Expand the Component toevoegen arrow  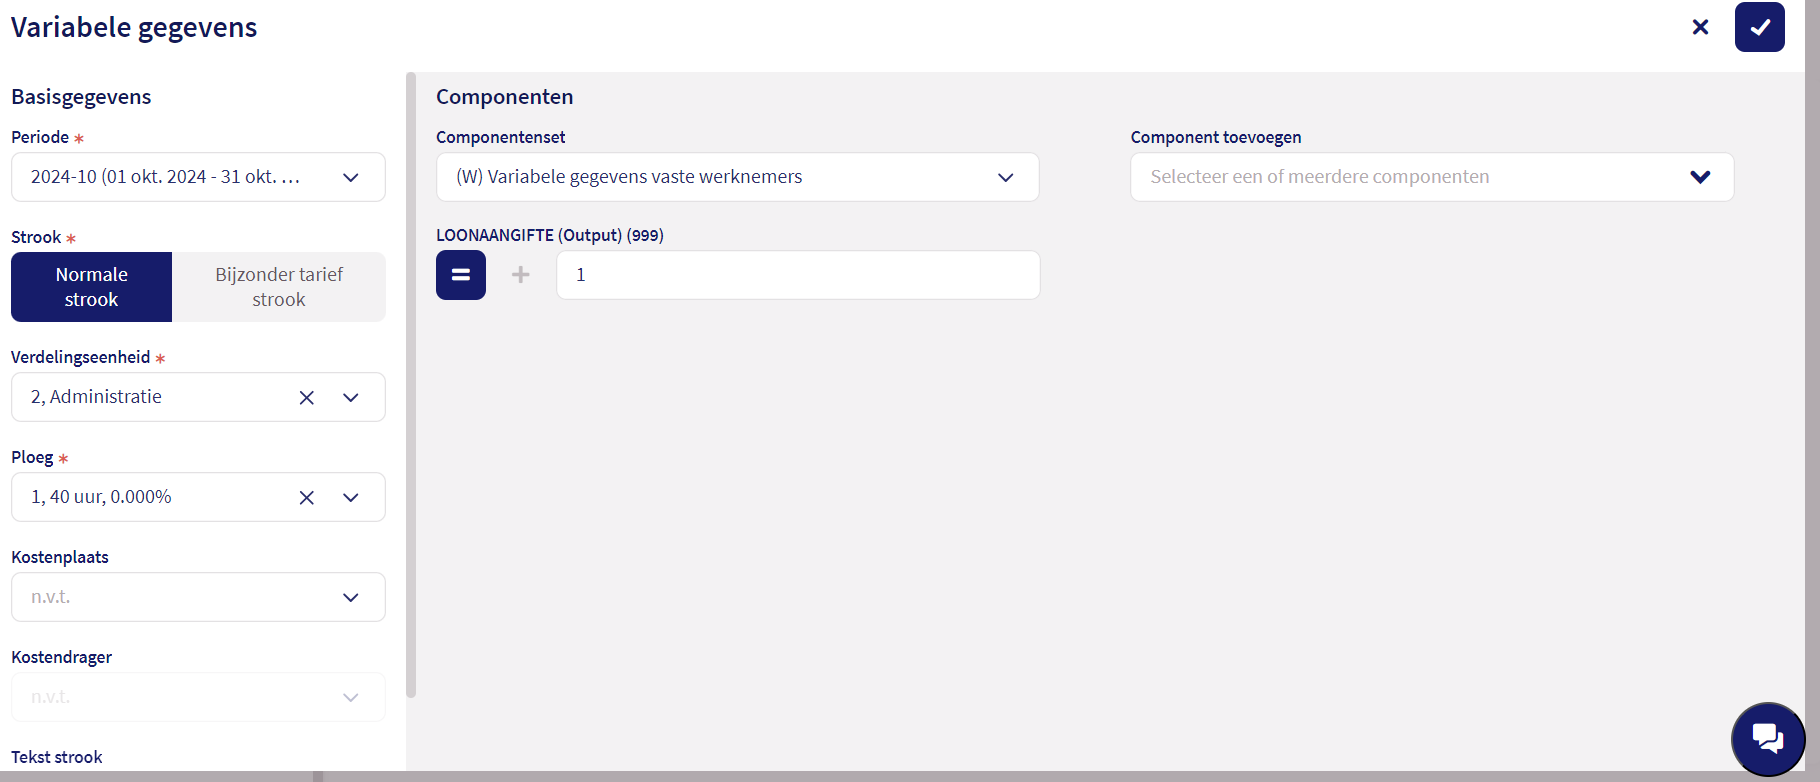(1700, 177)
